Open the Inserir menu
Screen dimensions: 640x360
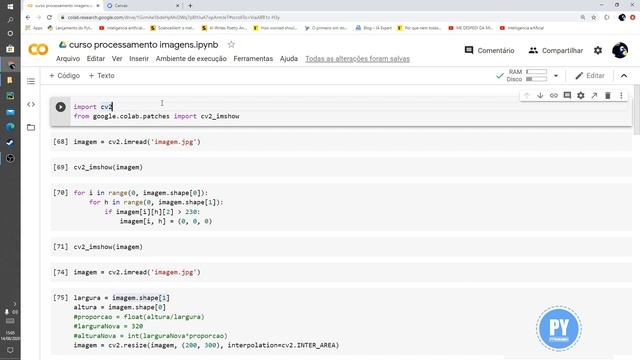coord(139,59)
